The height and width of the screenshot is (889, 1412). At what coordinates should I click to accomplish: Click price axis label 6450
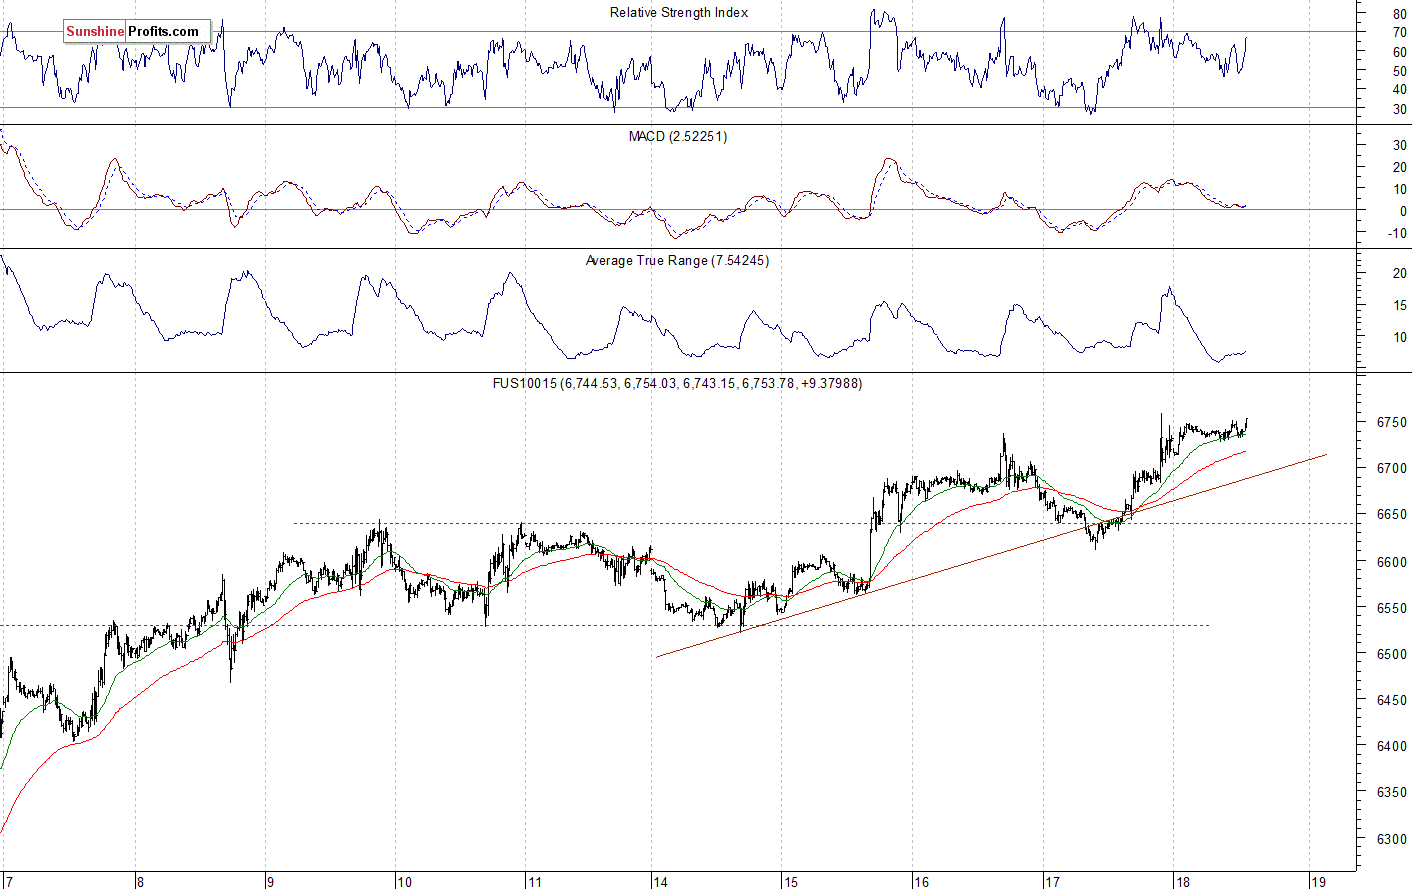tap(1392, 700)
